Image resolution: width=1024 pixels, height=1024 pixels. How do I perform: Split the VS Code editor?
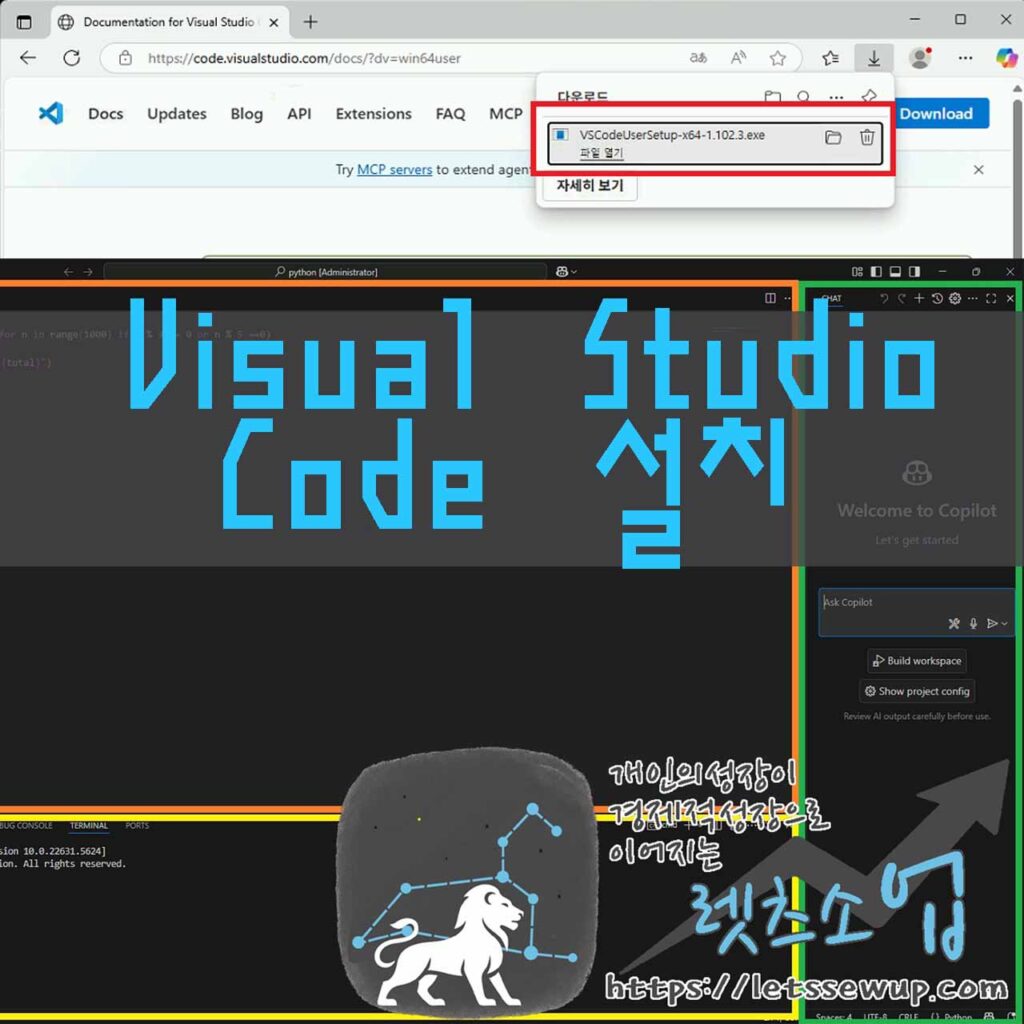point(771,298)
